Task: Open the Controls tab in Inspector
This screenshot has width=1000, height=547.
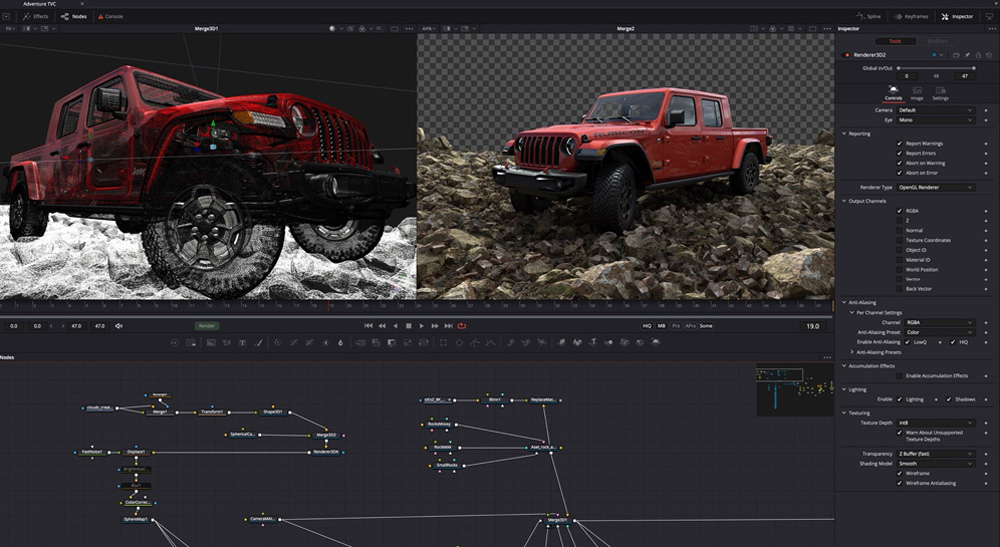Action: [893, 93]
